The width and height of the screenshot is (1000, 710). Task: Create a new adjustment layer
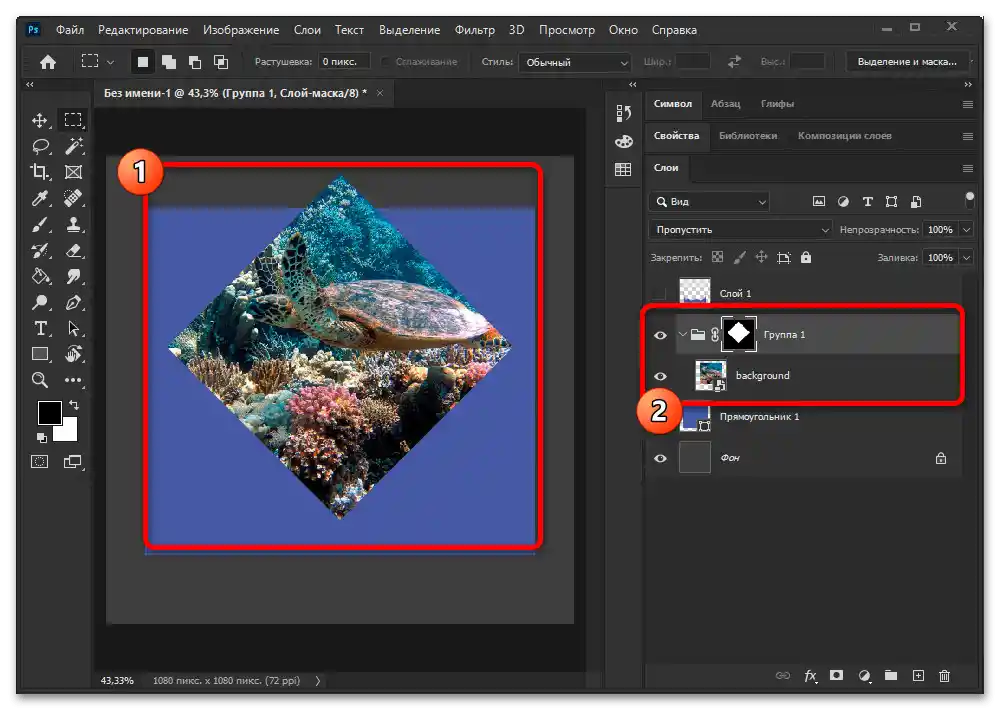(864, 676)
